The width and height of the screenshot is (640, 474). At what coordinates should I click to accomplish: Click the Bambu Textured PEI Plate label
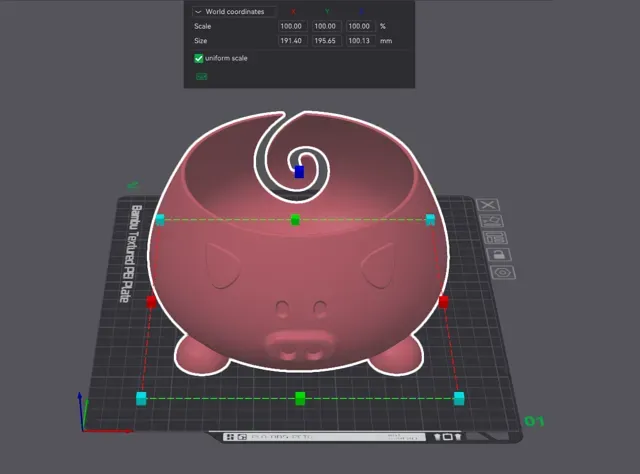[131, 254]
